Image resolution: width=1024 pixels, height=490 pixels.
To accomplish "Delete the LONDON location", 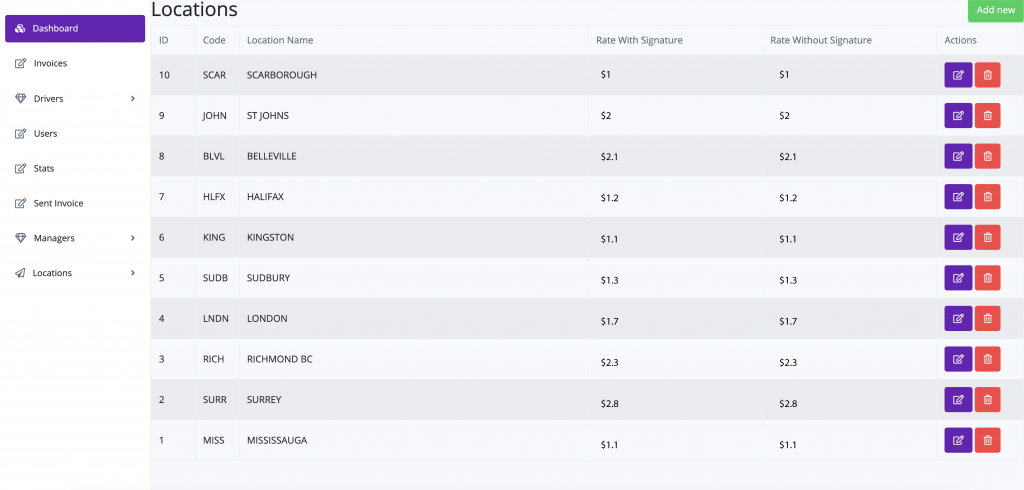I will click(987, 318).
